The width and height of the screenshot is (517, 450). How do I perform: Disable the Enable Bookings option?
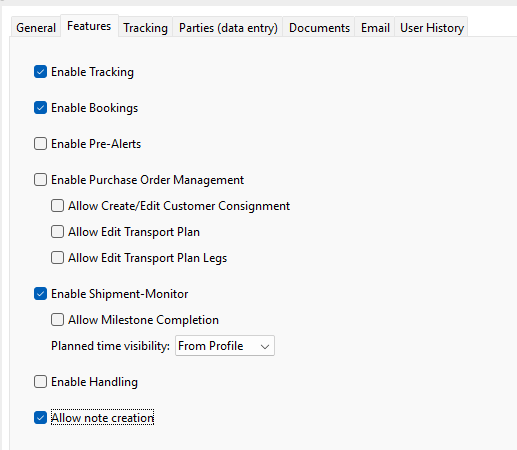[40, 108]
